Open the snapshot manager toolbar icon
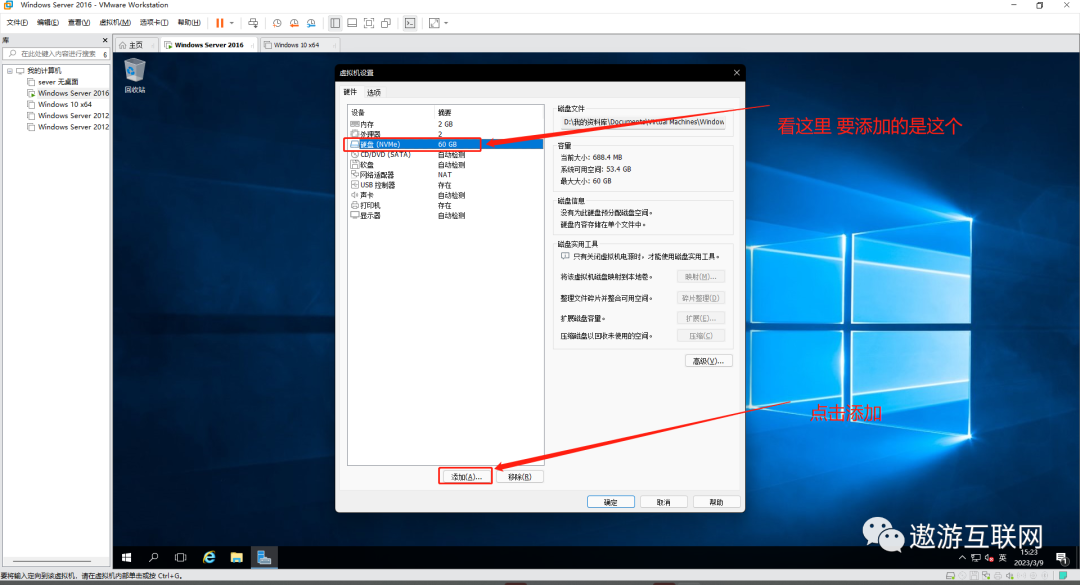Image resolution: width=1080 pixels, height=585 pixels. [x=311, y=23]
